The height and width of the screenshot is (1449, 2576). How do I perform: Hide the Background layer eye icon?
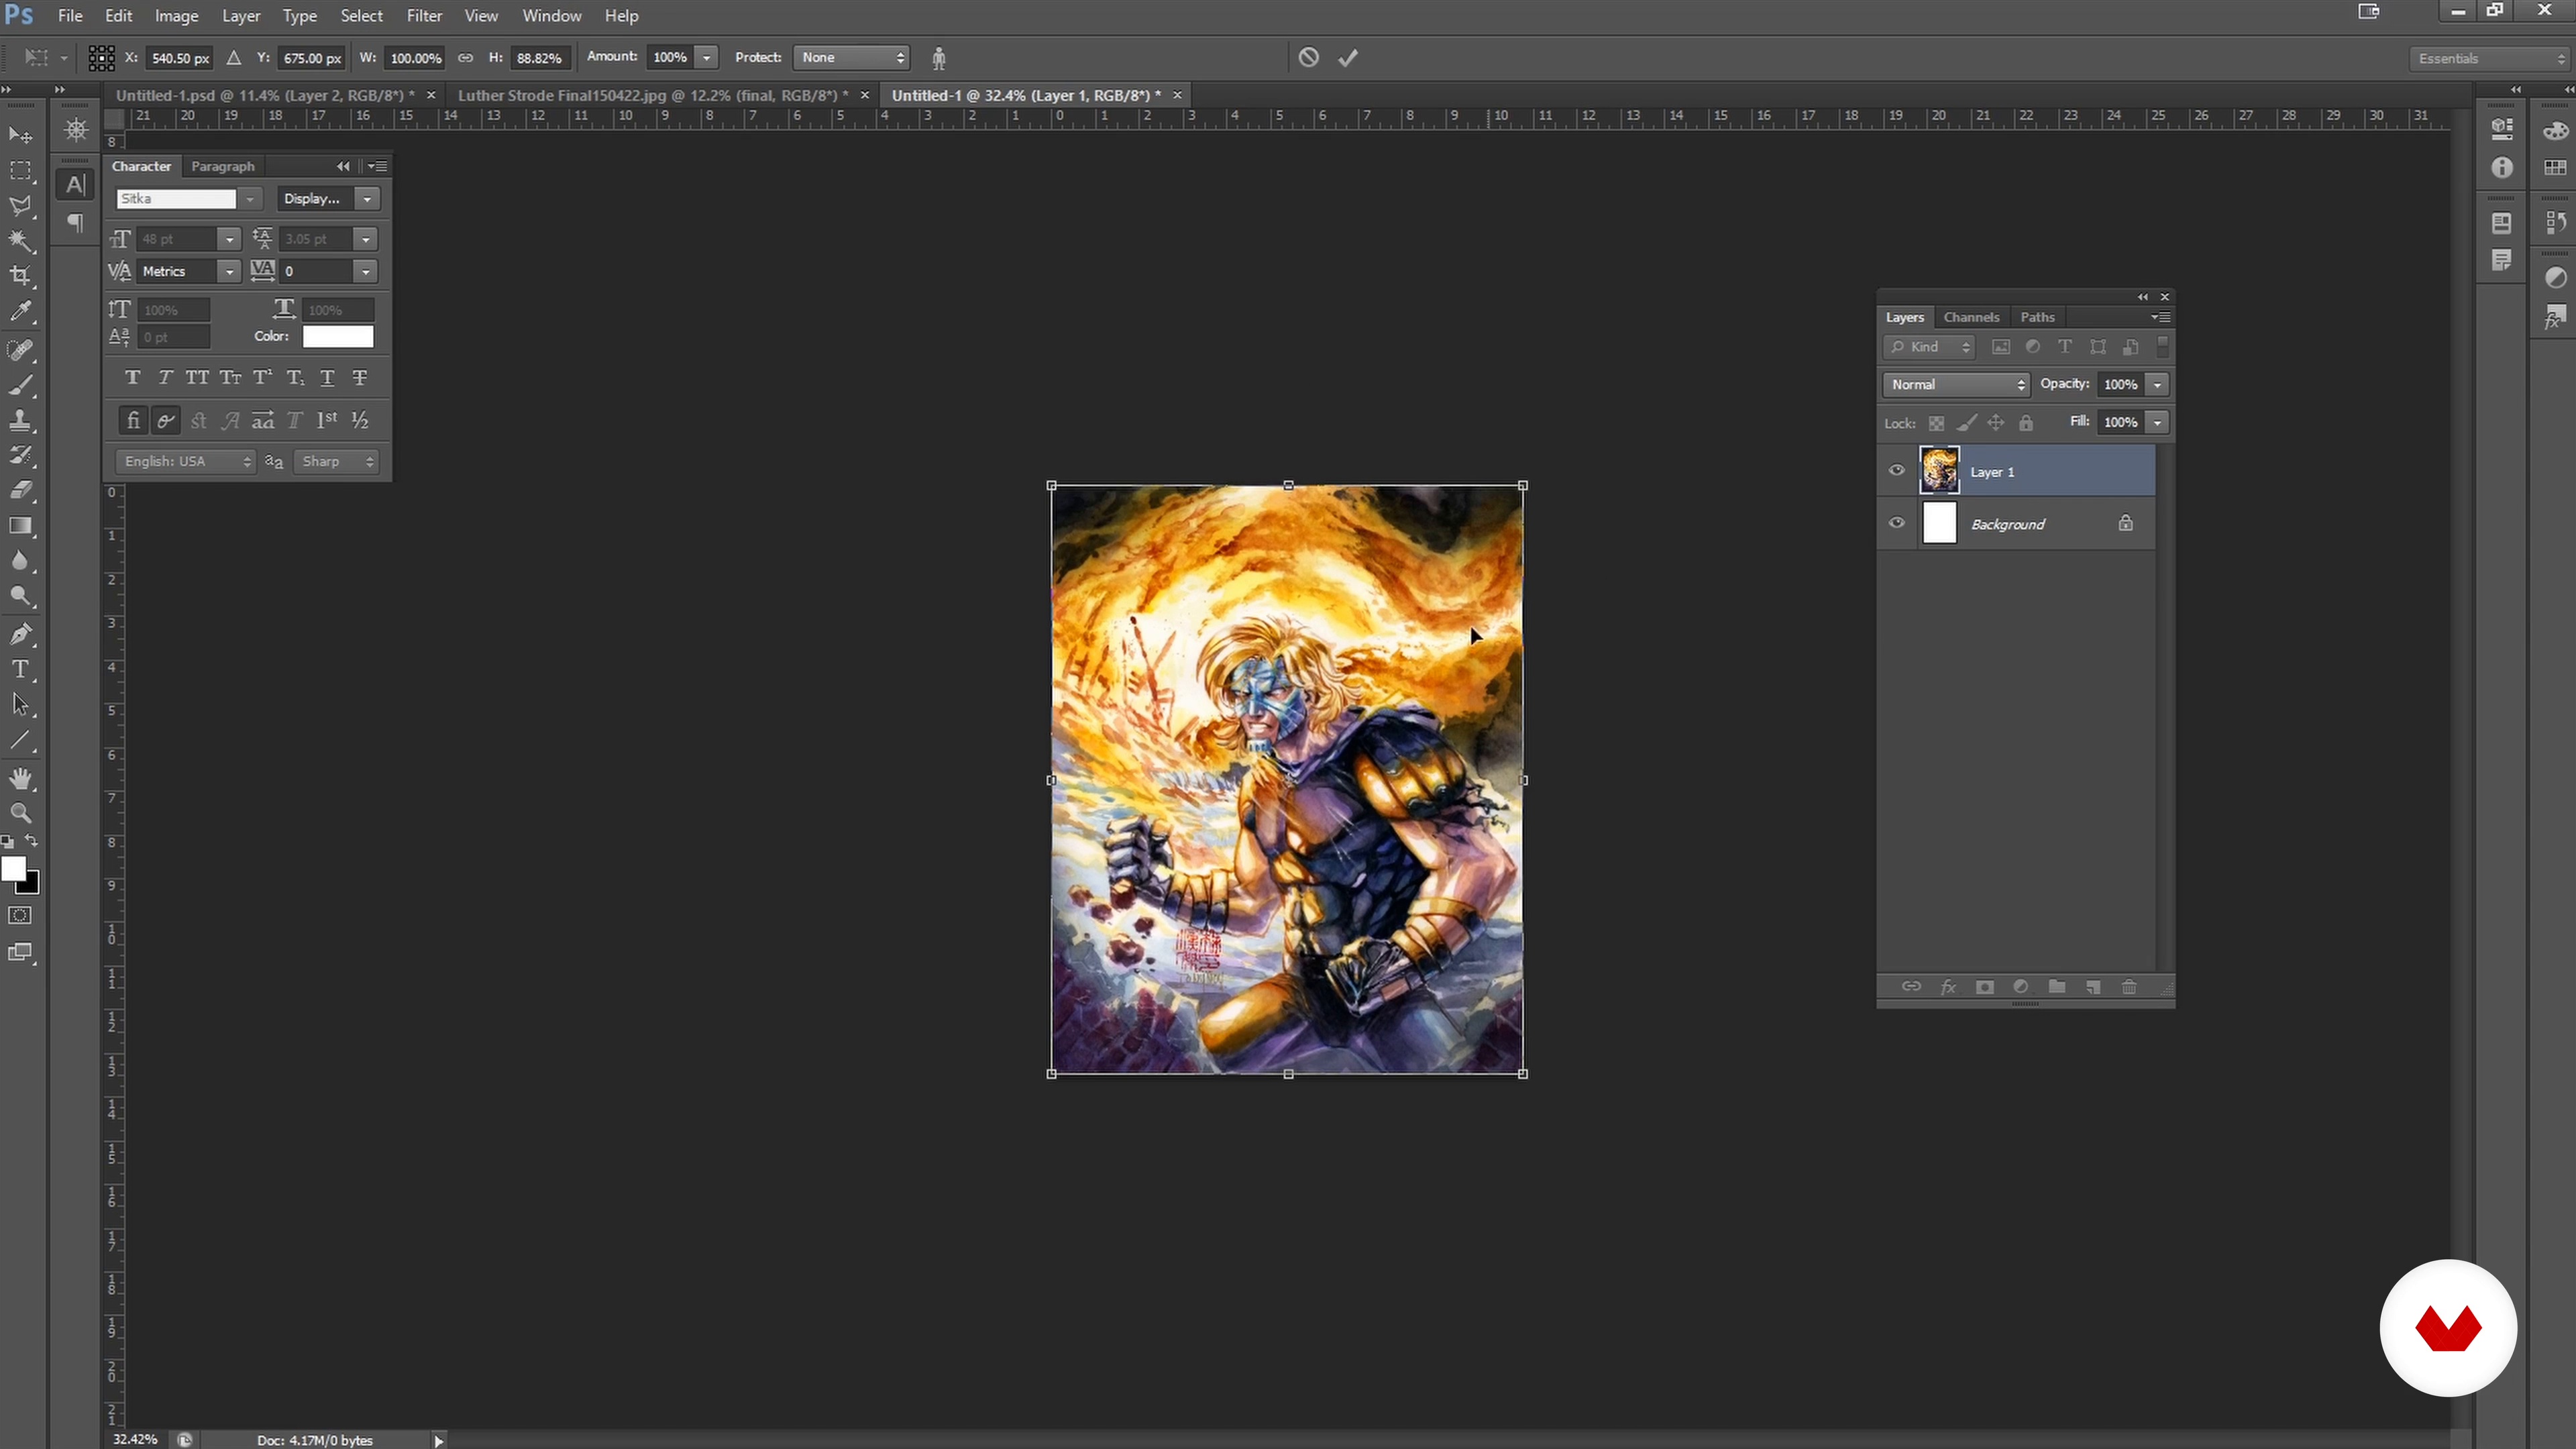point(1896,523)
